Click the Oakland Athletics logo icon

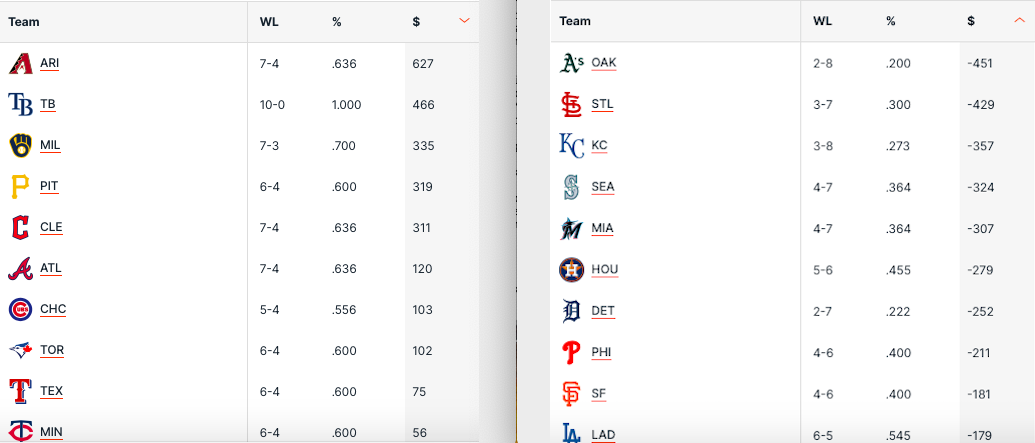pos(571,63)
